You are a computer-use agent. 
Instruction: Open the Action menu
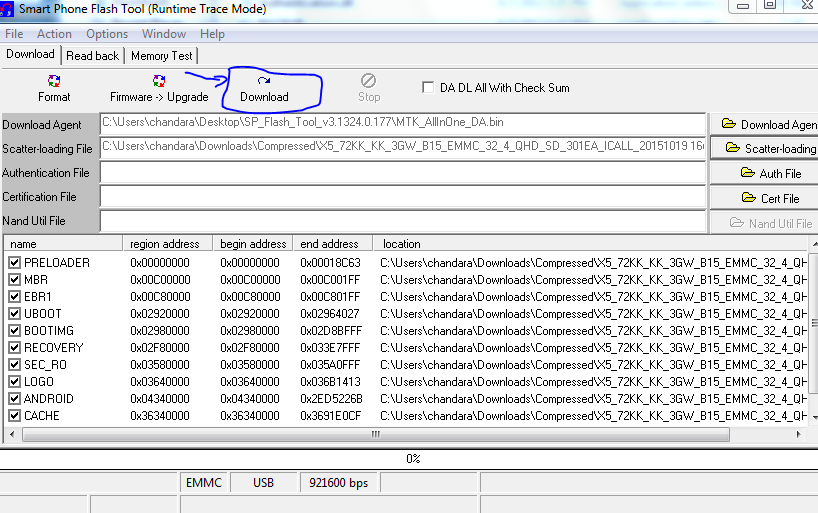tap(54, 34)
